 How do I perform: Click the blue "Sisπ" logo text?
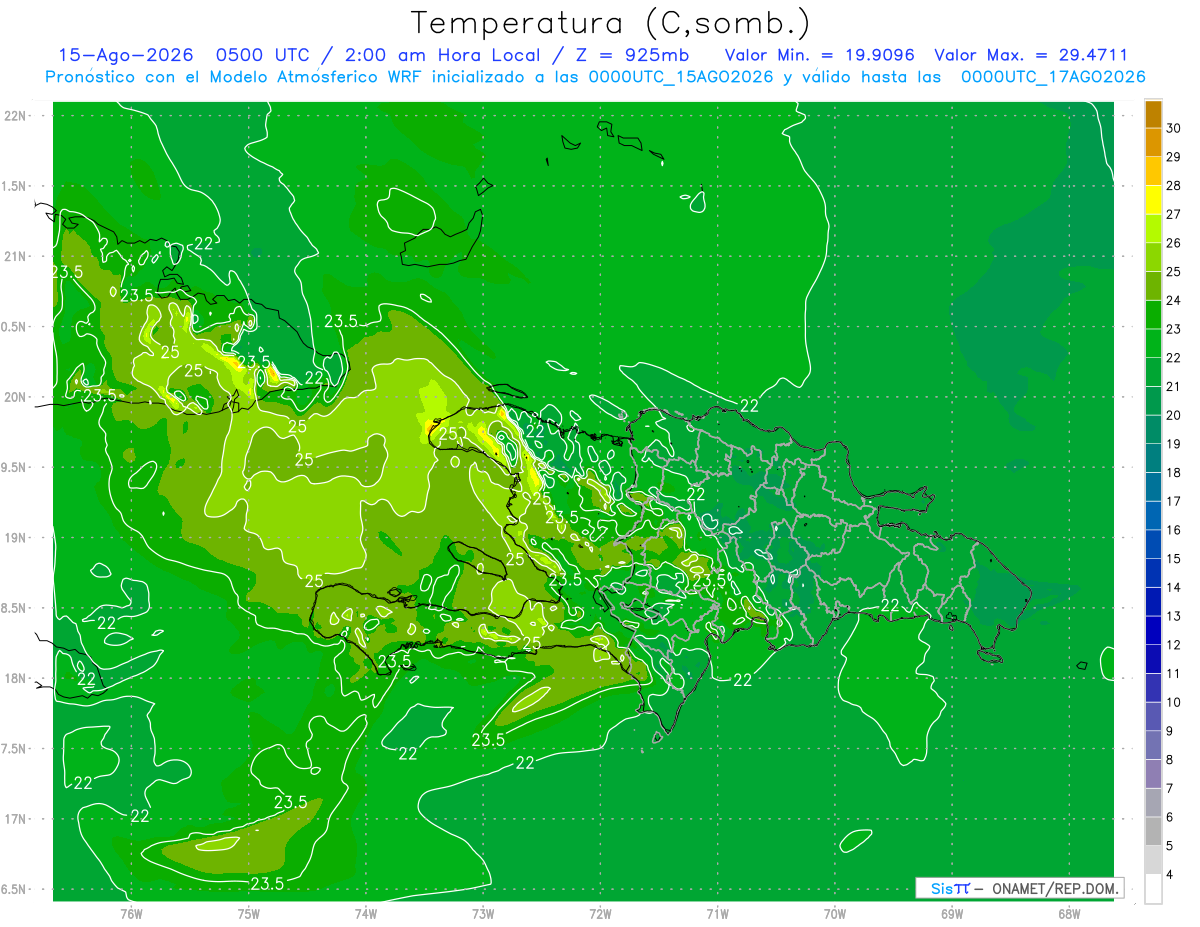coord(950,888)
